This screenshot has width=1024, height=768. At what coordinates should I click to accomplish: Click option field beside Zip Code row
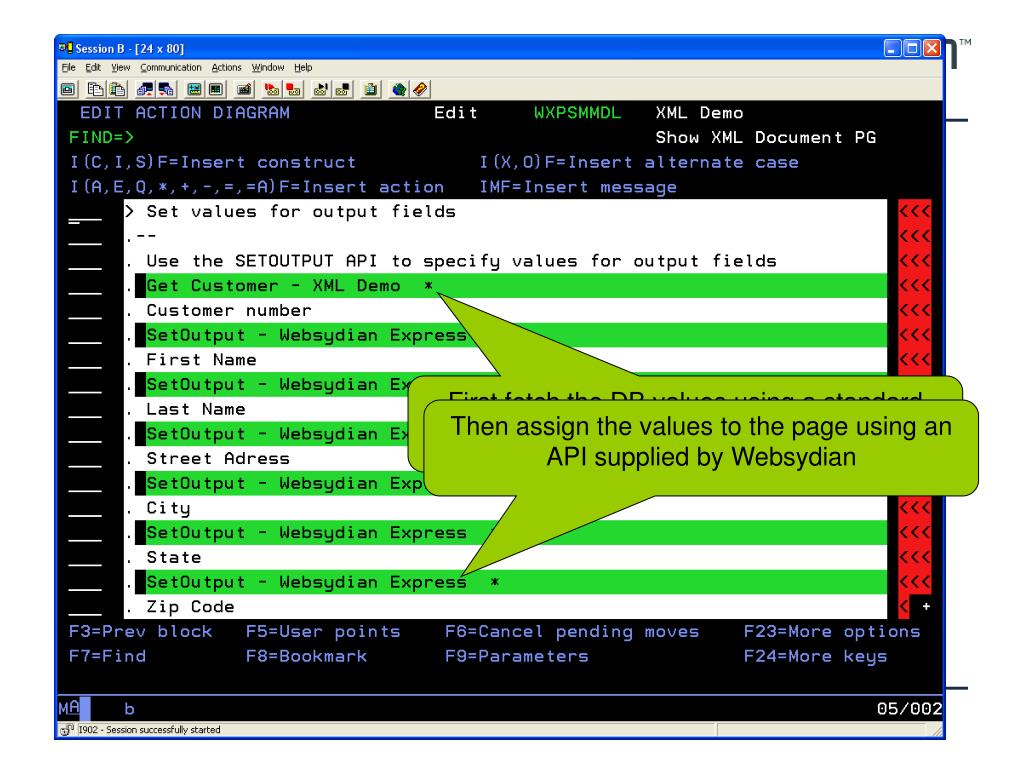(85, 608)
